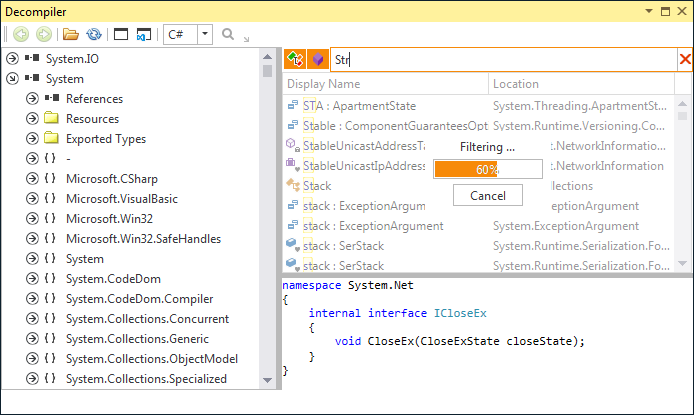This screenshot has height=415, width=694.
Task: Open the C# language dropdown arrow
Action: click(x=205, y=34)
